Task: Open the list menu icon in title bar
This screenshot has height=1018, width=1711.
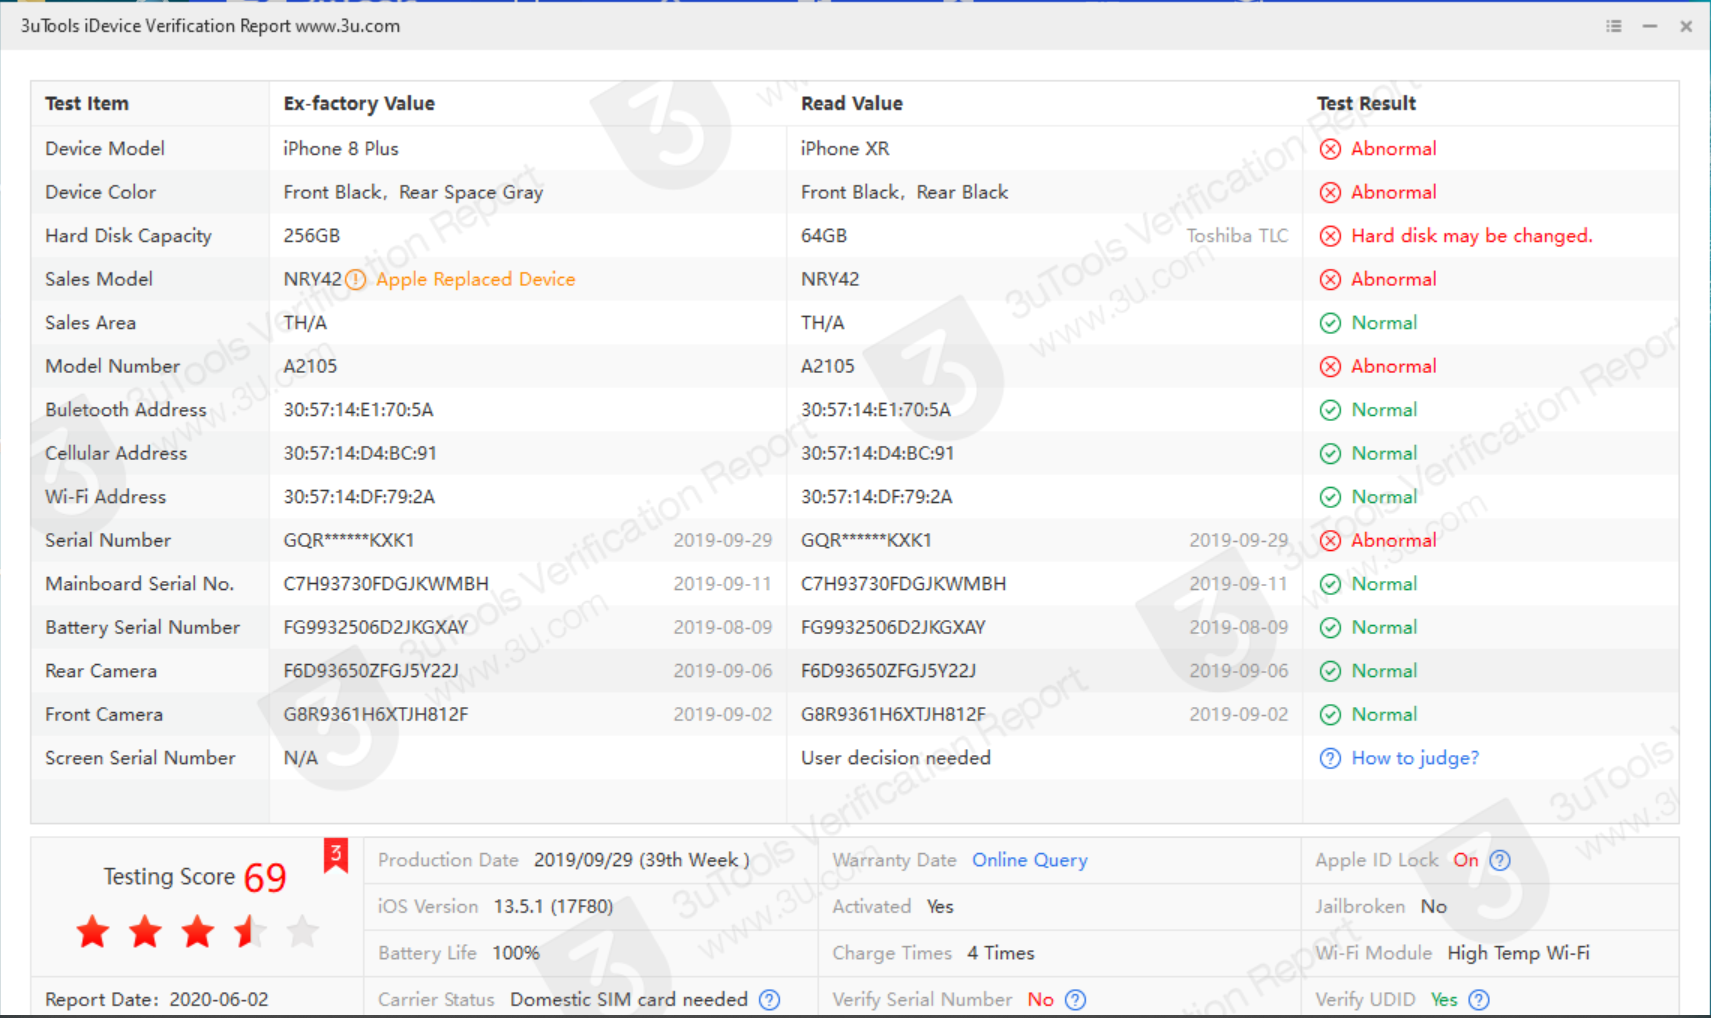Action: point(1614,26)
